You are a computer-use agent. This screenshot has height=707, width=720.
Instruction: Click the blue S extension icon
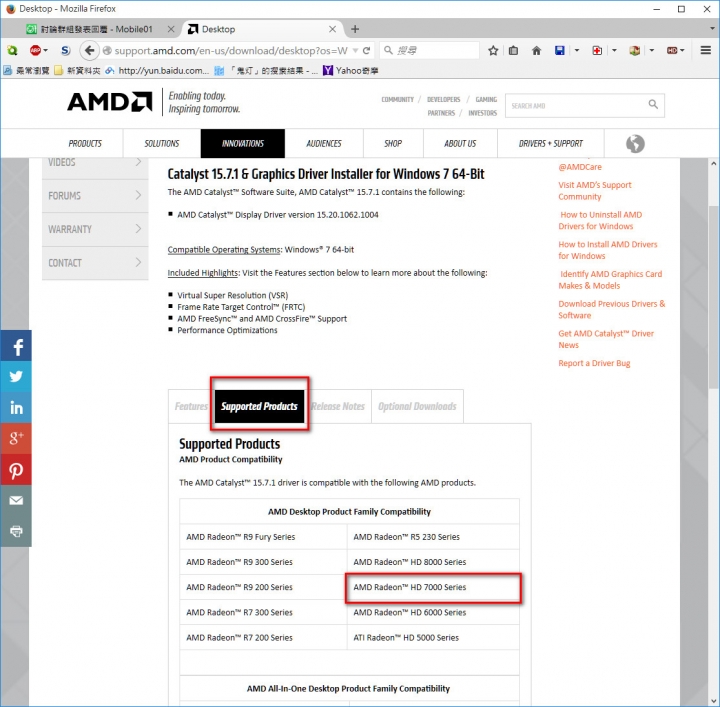[66, 50]
